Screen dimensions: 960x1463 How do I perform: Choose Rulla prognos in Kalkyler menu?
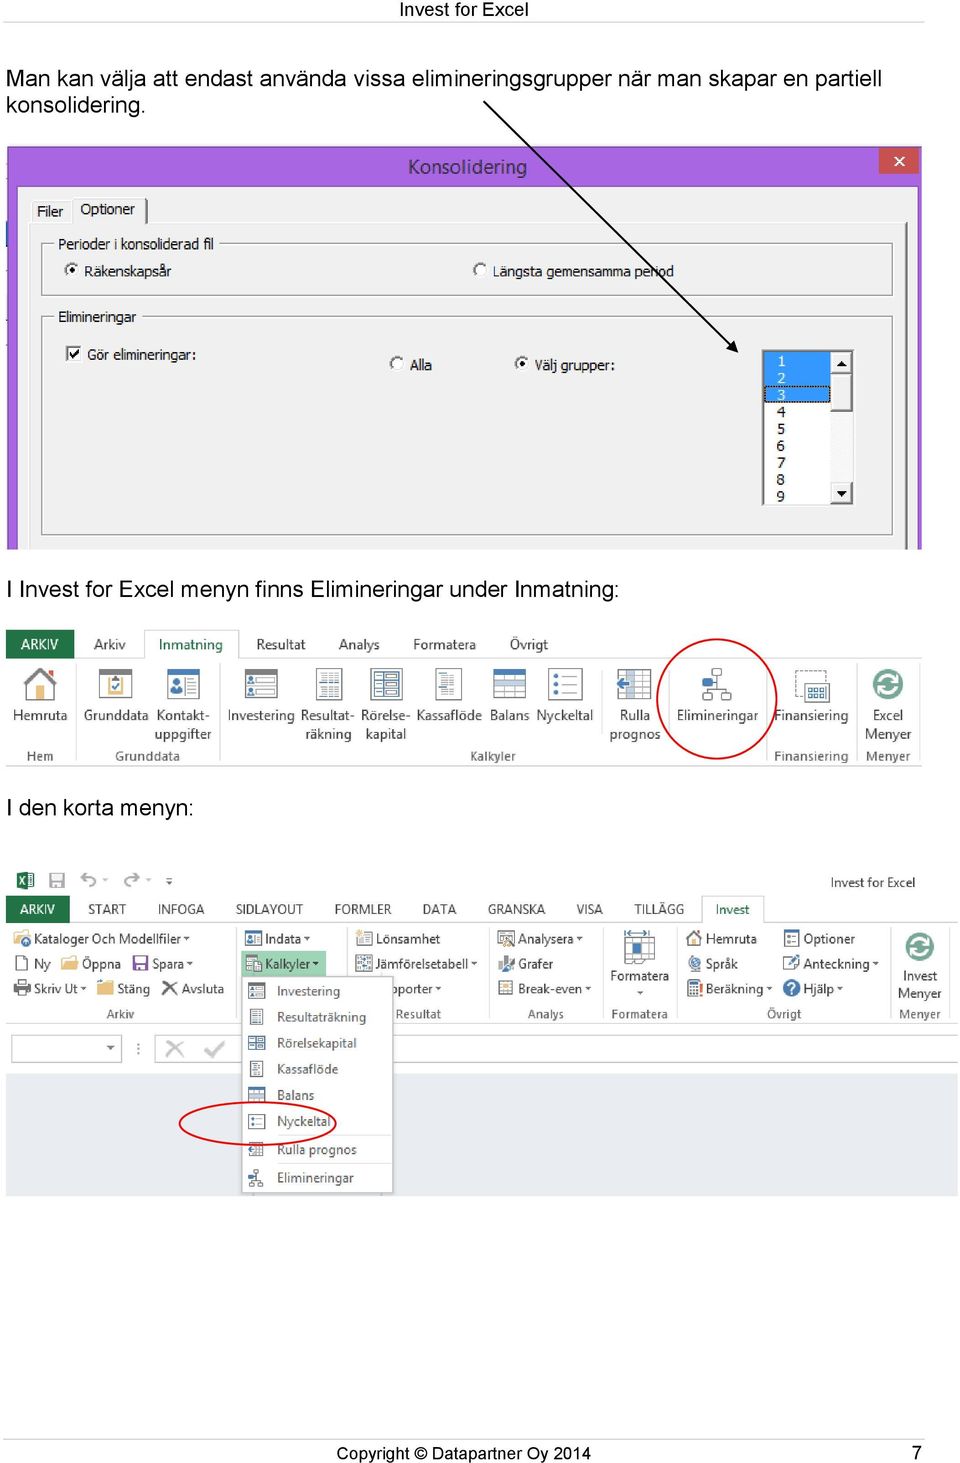click(x=317, y=1150)
